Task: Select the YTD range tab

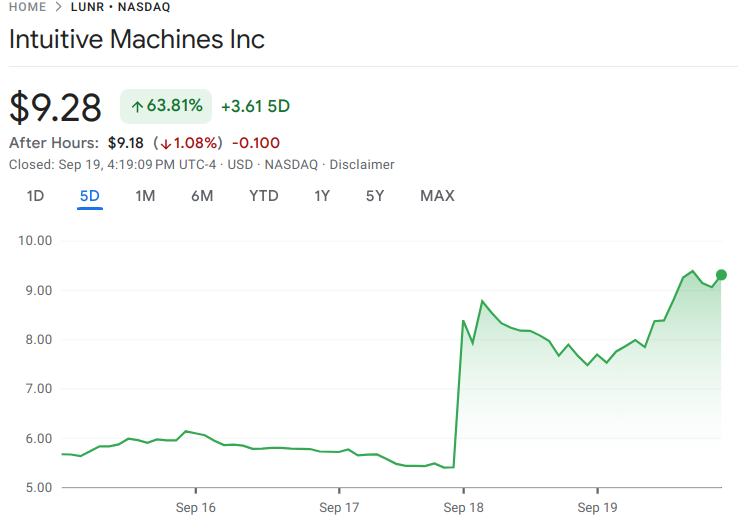Action: [x=263, y=196]
